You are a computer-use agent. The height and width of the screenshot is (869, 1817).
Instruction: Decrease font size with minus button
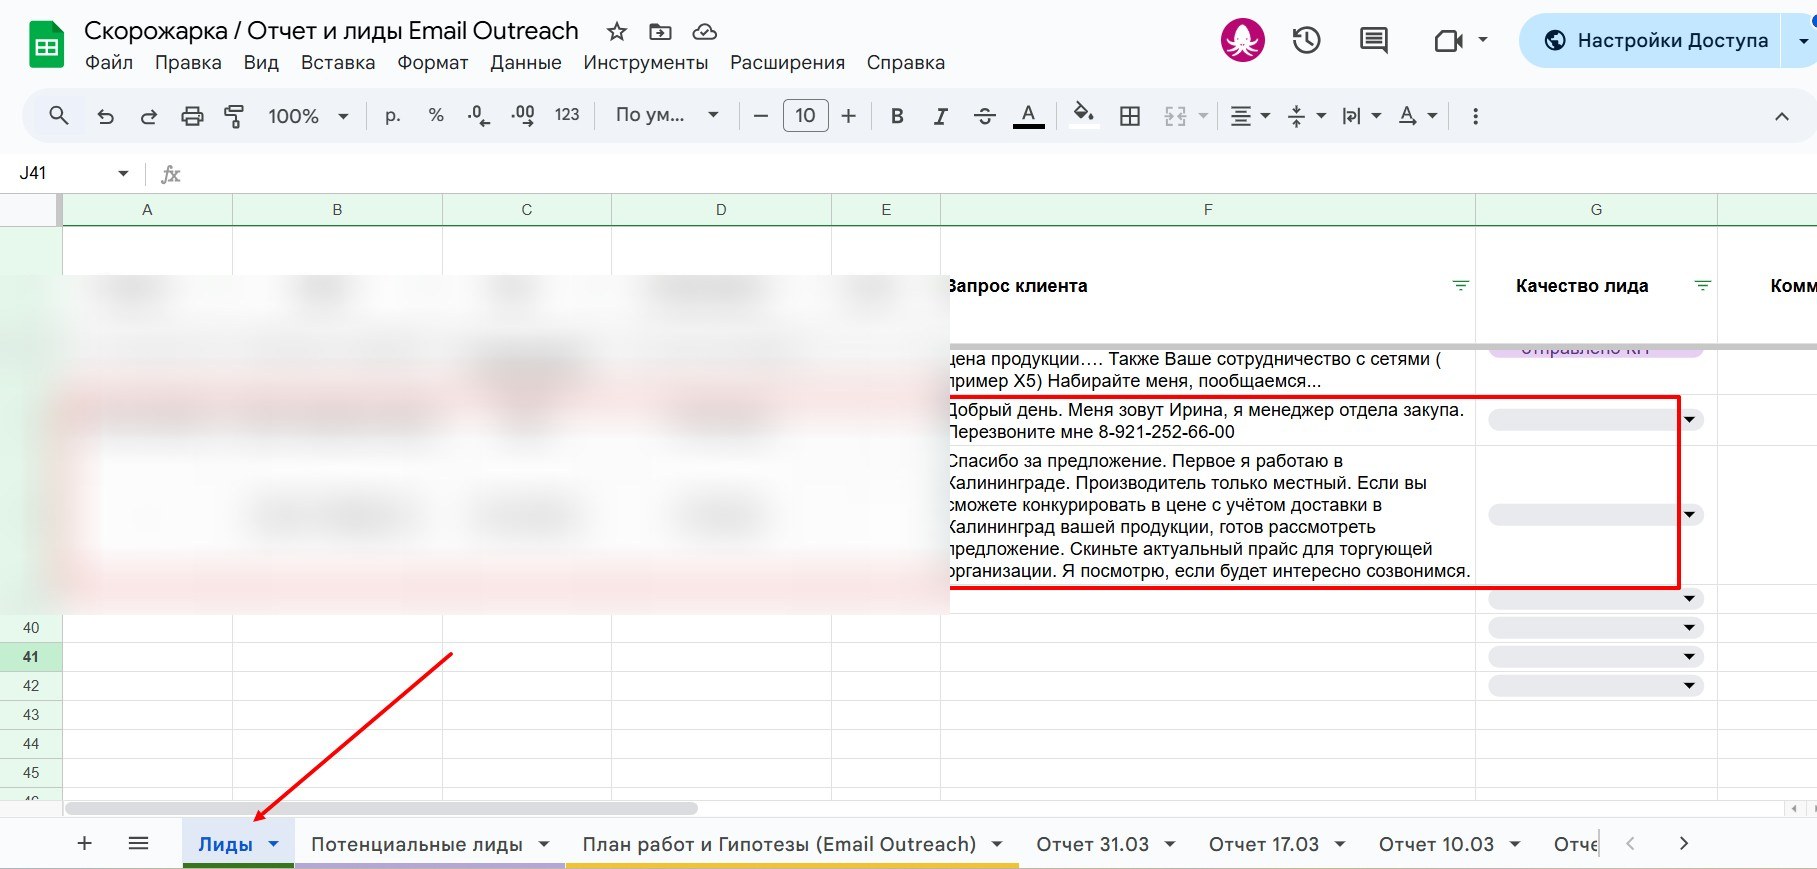(761, 116)
